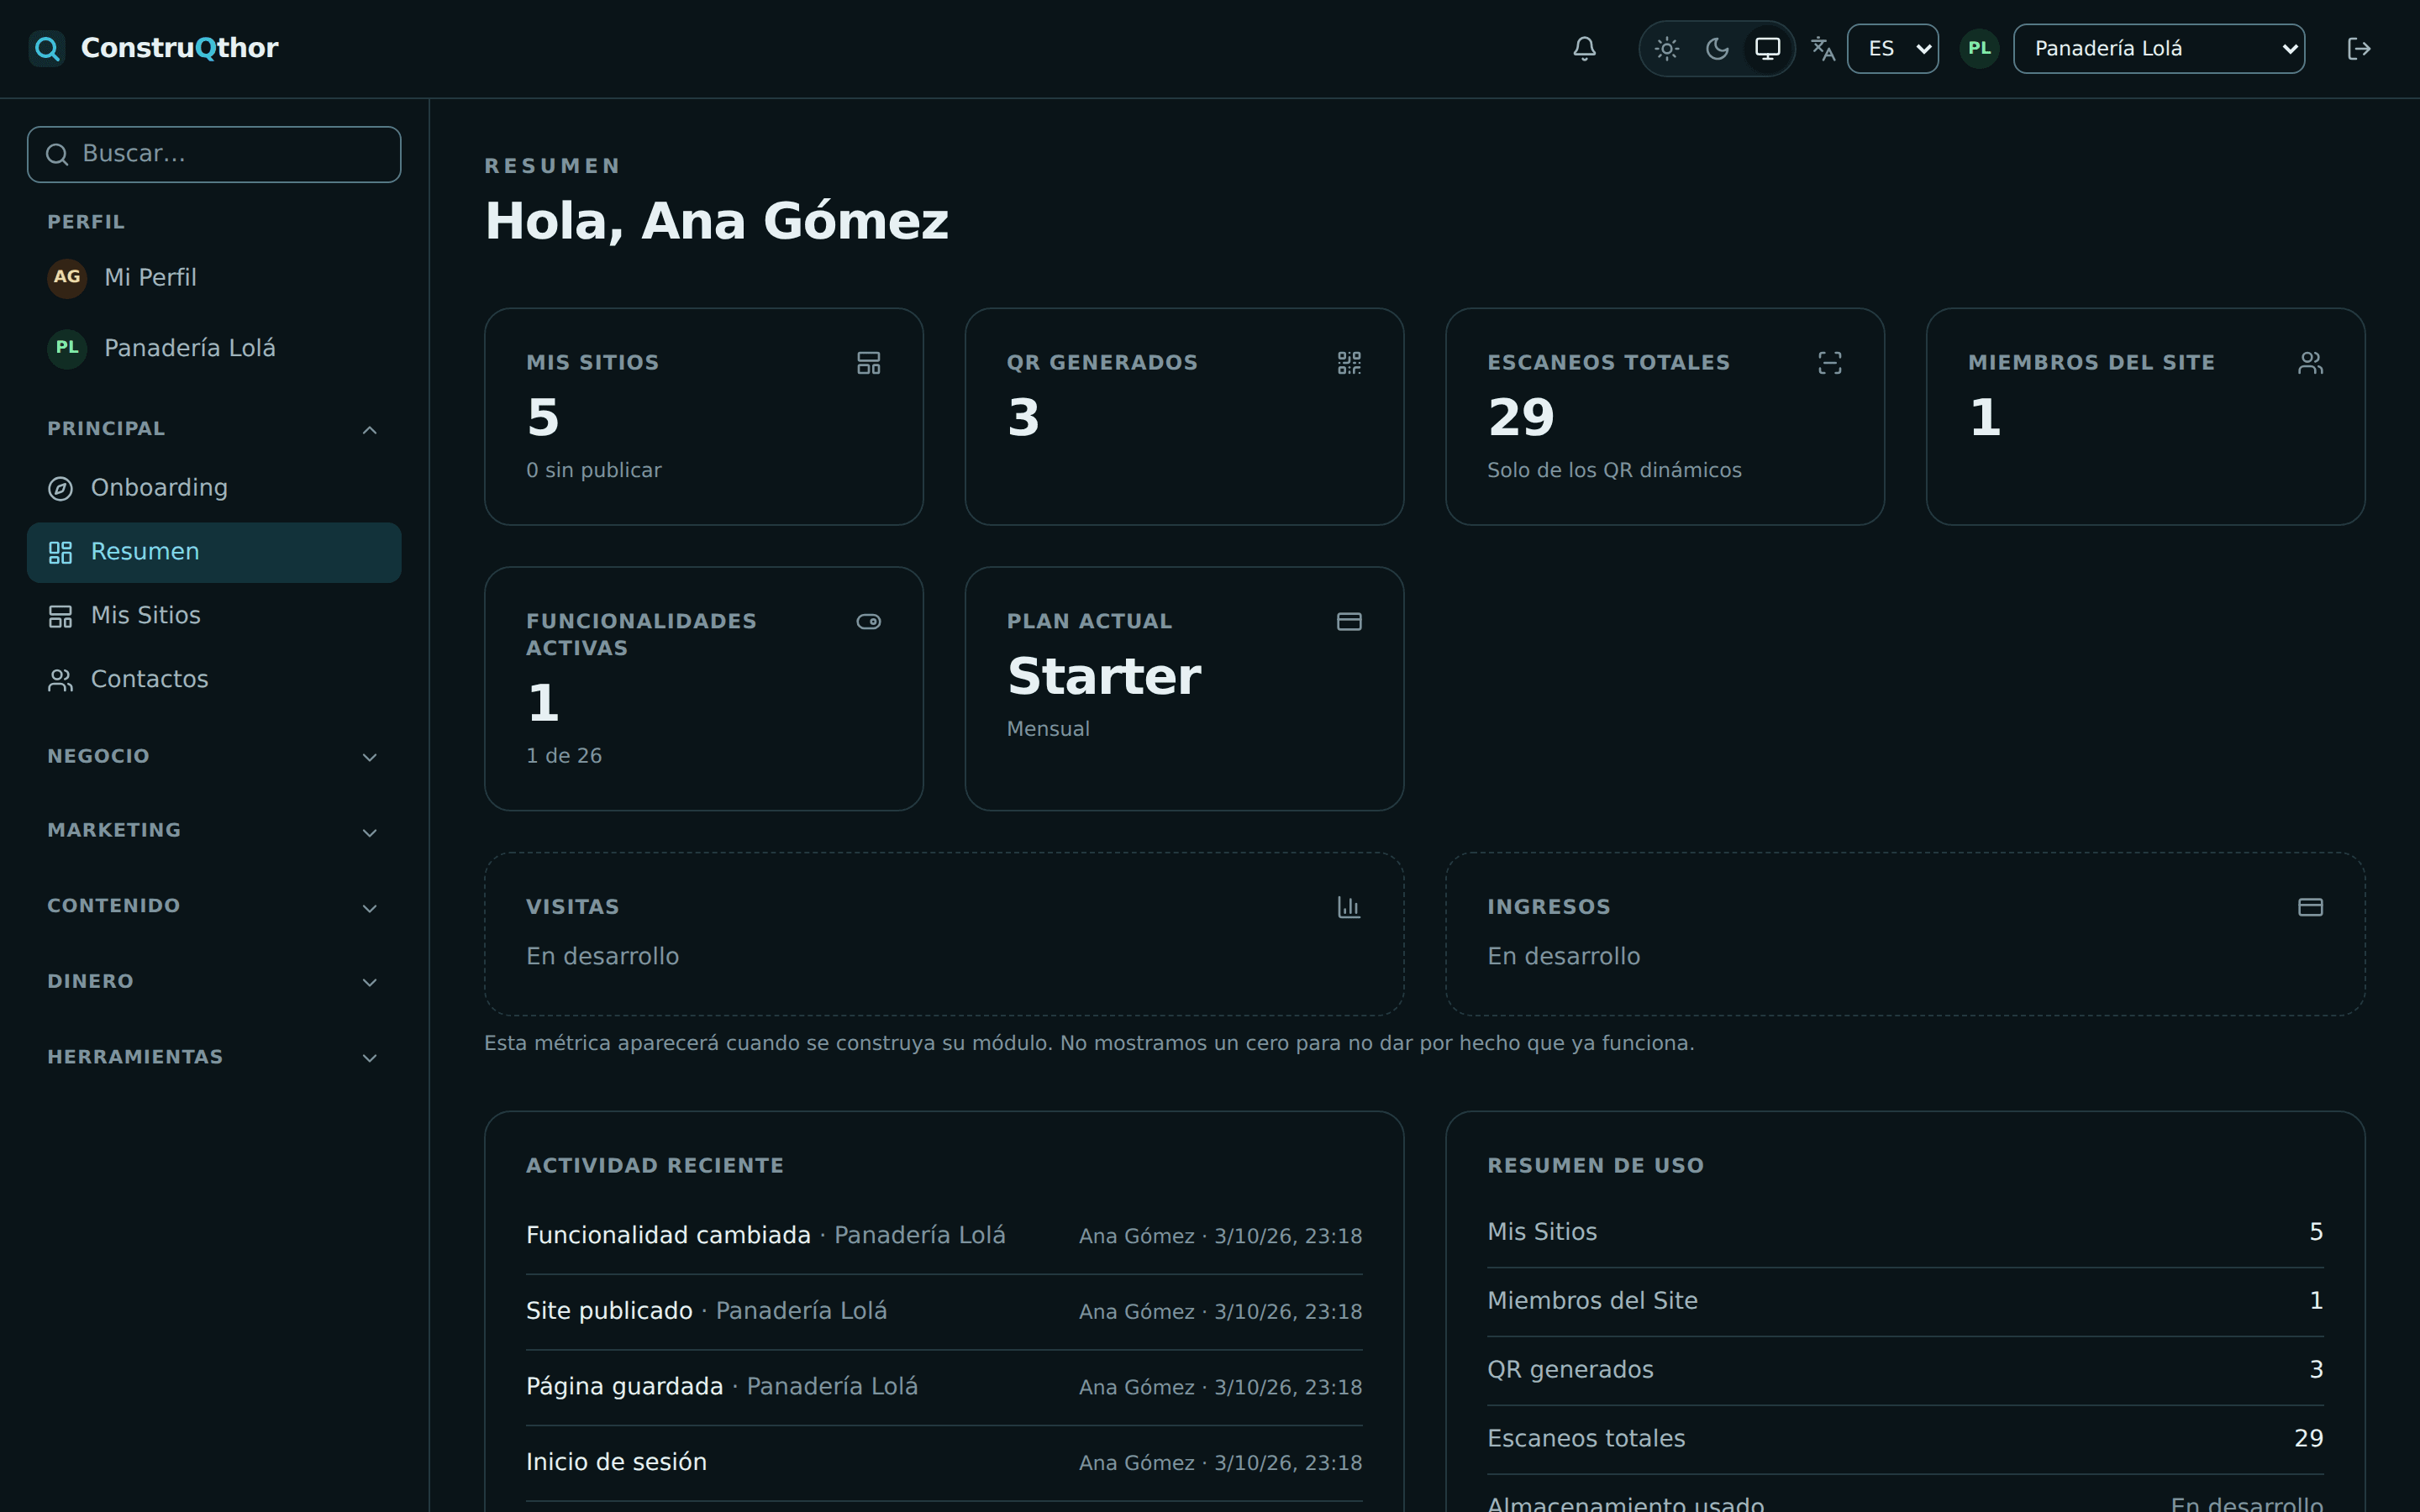Click the Página guardada activity row

pyautogui.click(x=944, y=1387)
